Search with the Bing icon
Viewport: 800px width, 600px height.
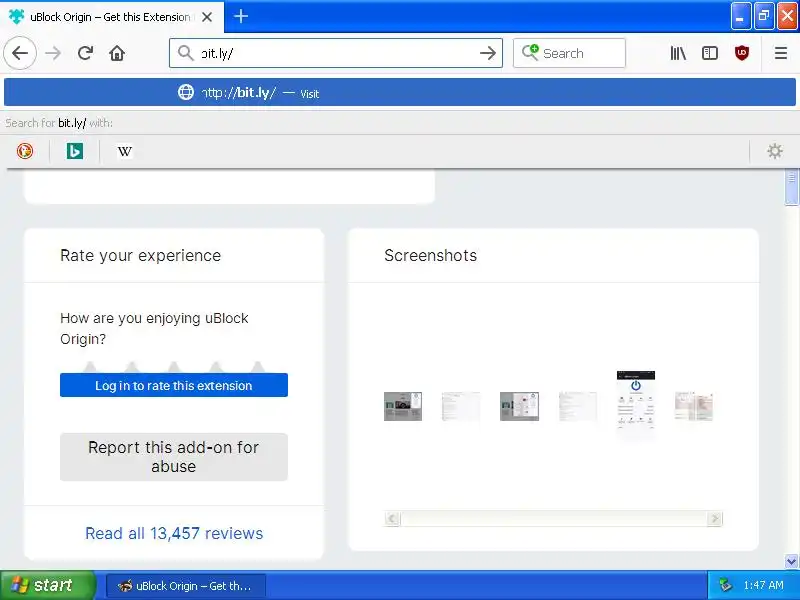[x=74, y=151]
